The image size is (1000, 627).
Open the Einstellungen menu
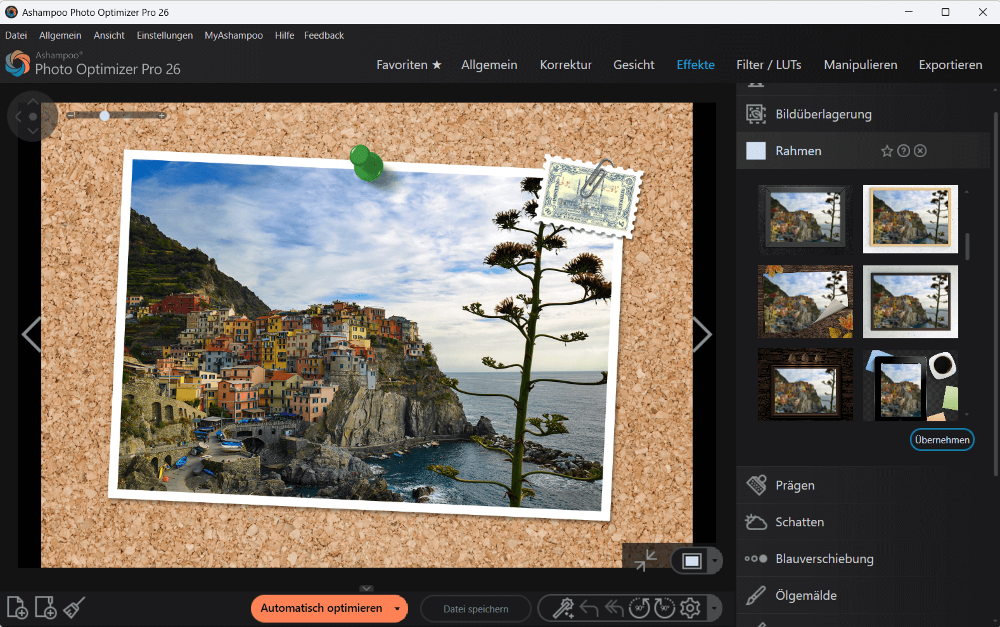click(165, 35)
